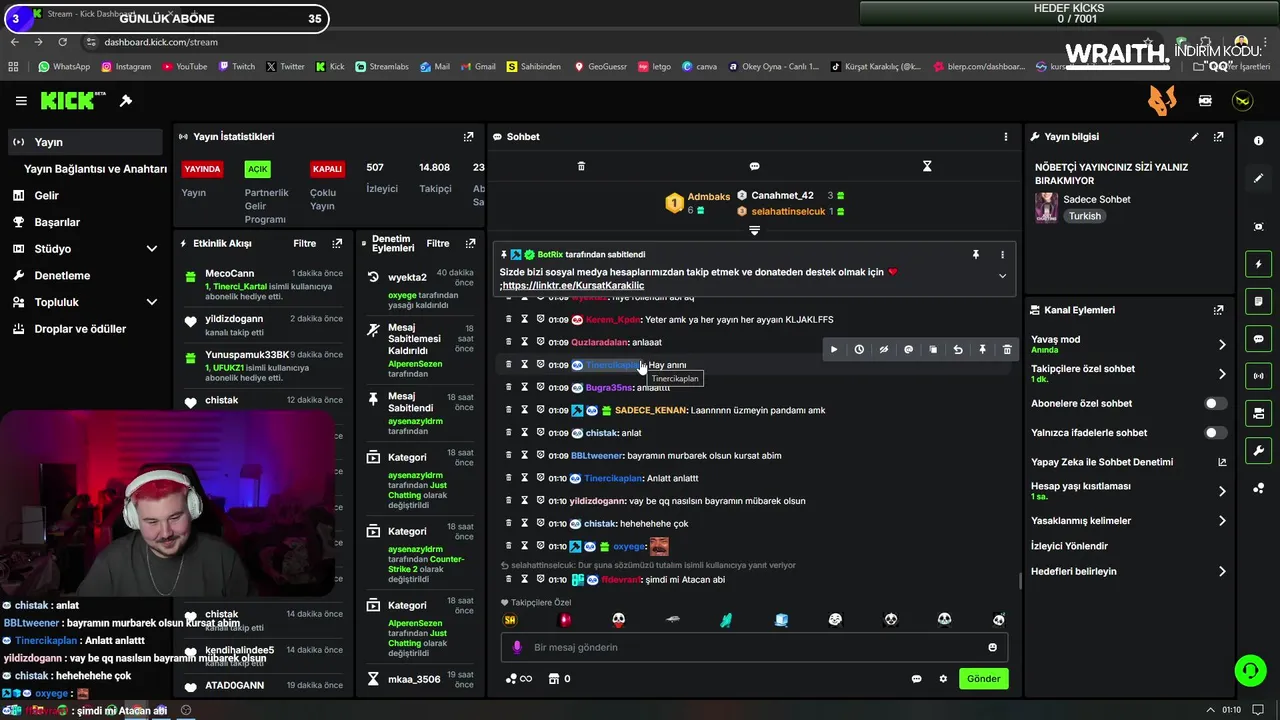This screenshot has height=720, width=1280.
Task: Click the play icon in the hovered message toolbar
Action: pos(834,350)
